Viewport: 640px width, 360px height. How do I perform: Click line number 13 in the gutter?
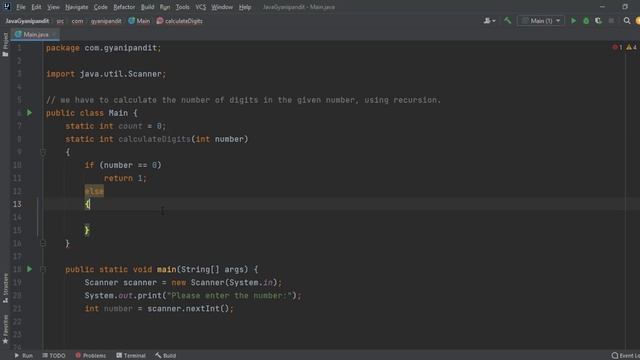pos(17,204)
